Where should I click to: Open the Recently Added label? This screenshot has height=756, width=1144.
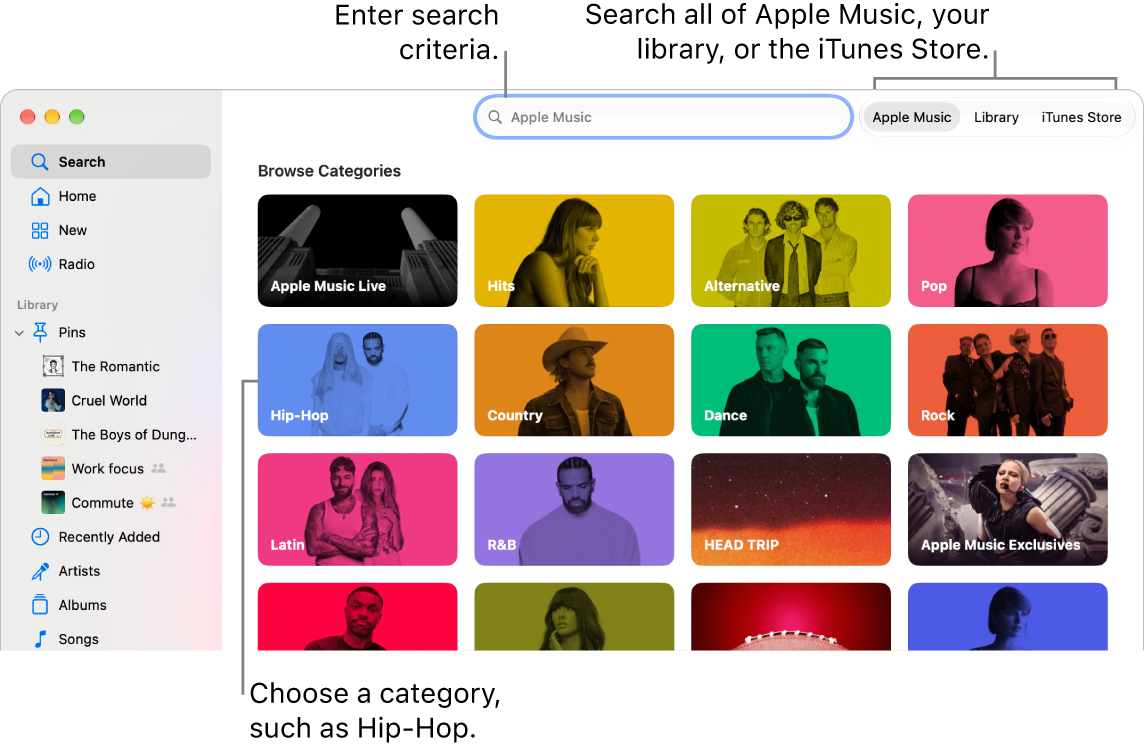(109, 537)
